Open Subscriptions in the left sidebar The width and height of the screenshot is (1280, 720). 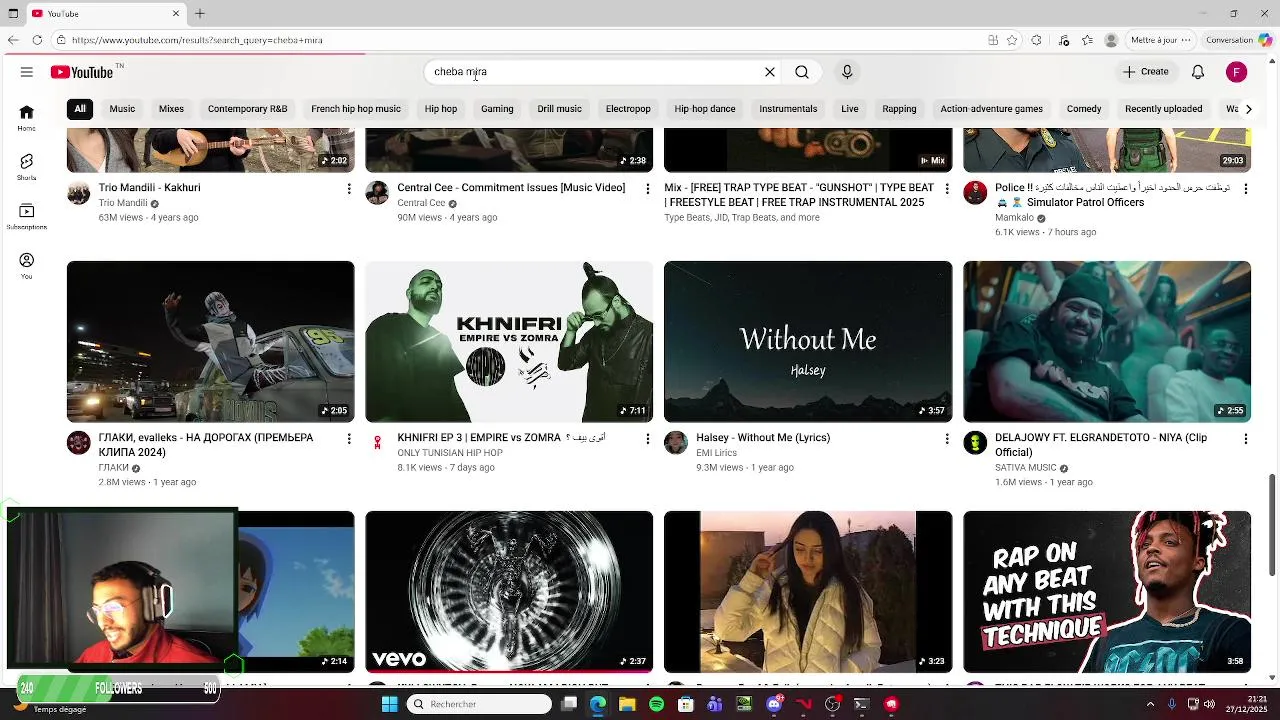pos(27,217)
